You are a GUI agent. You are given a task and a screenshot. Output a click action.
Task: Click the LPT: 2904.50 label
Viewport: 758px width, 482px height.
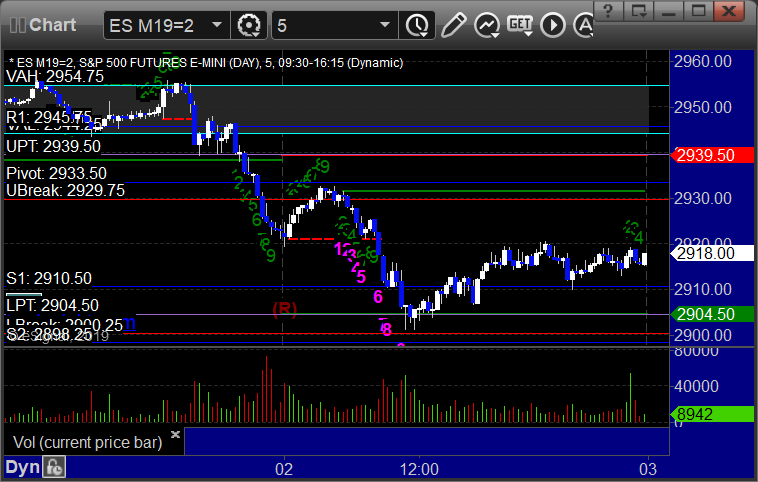tap(52, 306)
